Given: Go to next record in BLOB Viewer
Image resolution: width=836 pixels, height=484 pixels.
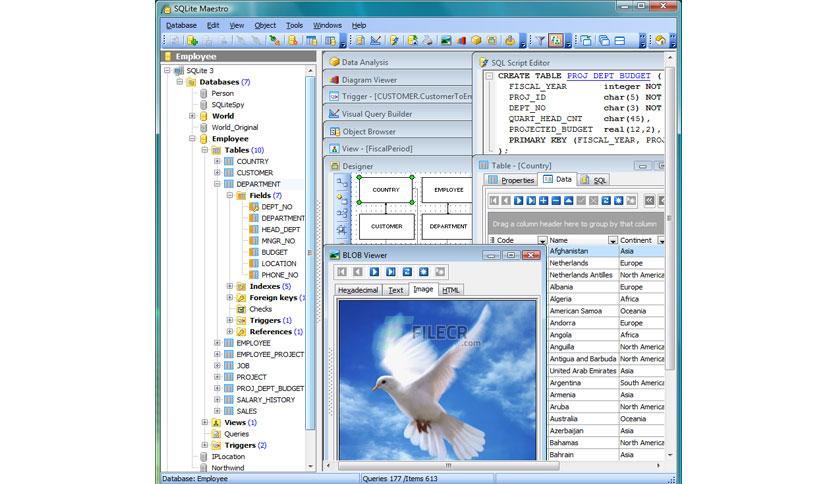Looking at the screenshot, I should pyautogui.click(x=374, y=272).
